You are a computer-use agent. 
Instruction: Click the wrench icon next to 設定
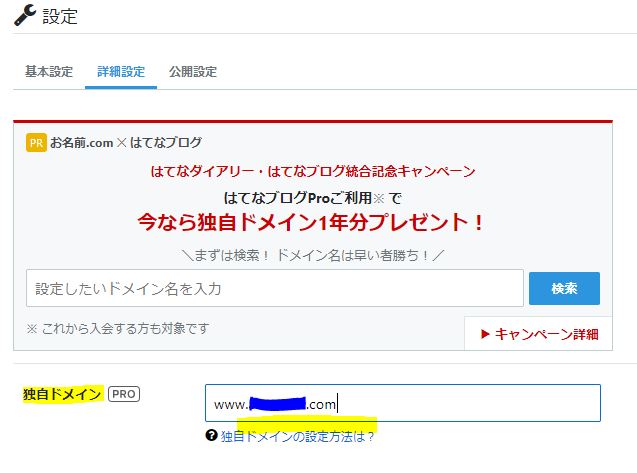(x=25, y=15)
